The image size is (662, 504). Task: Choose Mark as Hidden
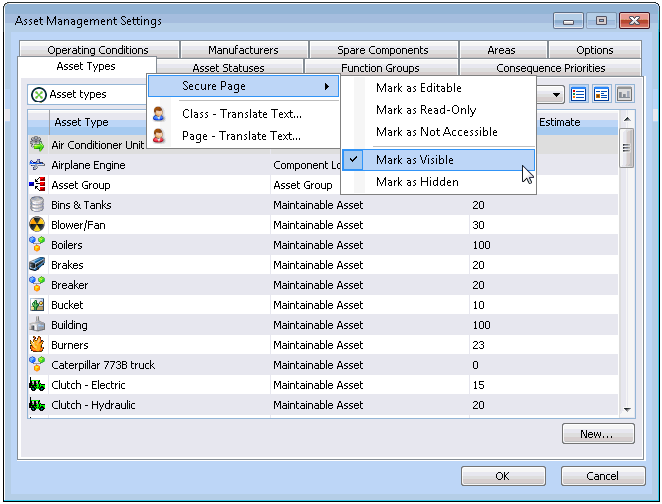pos(439,182)
